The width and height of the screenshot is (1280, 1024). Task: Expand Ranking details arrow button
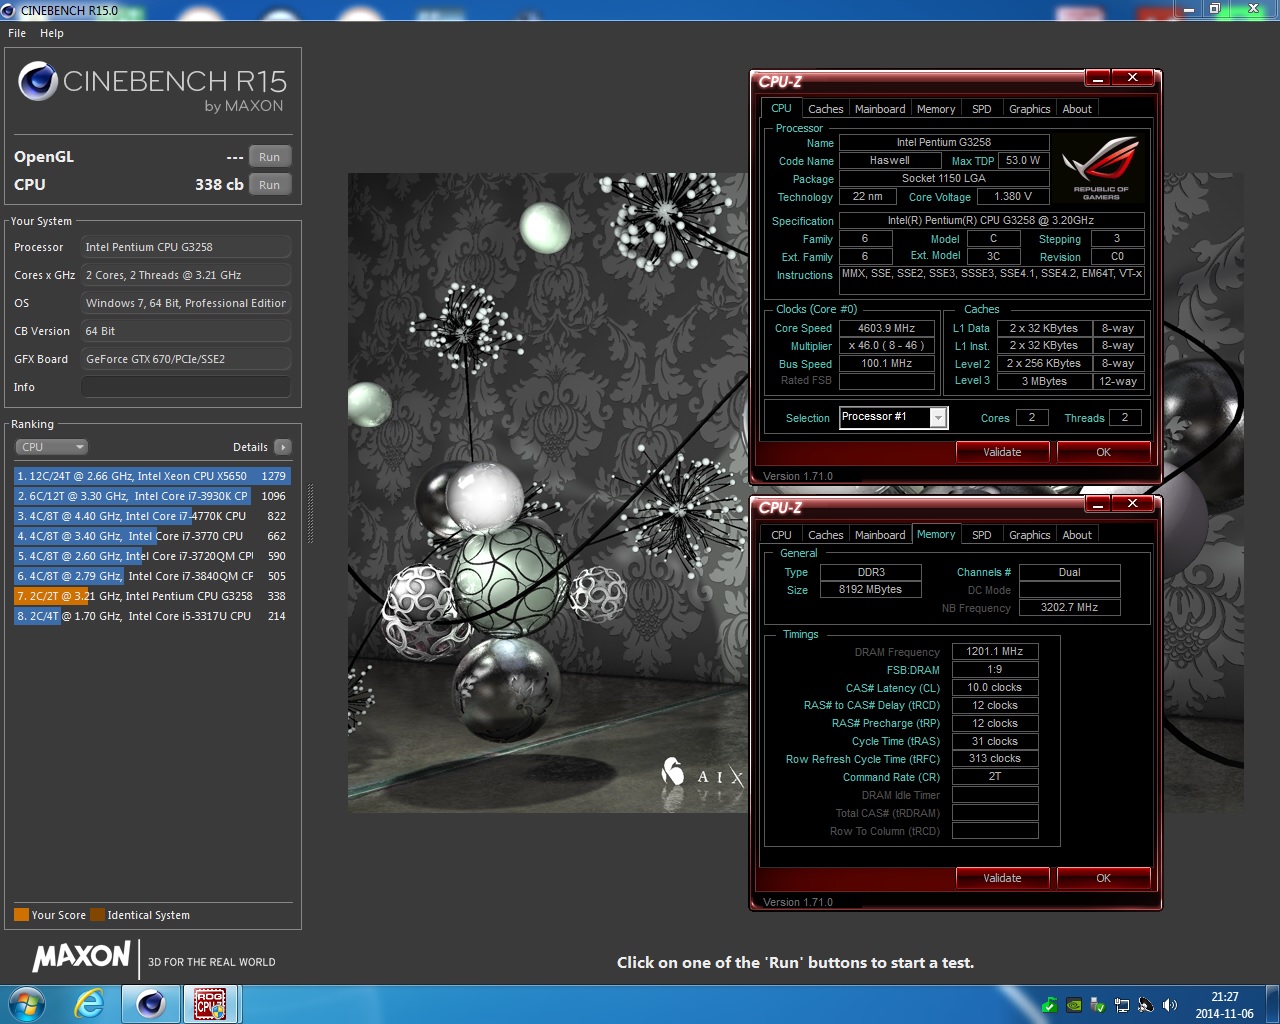click(283, 447)
